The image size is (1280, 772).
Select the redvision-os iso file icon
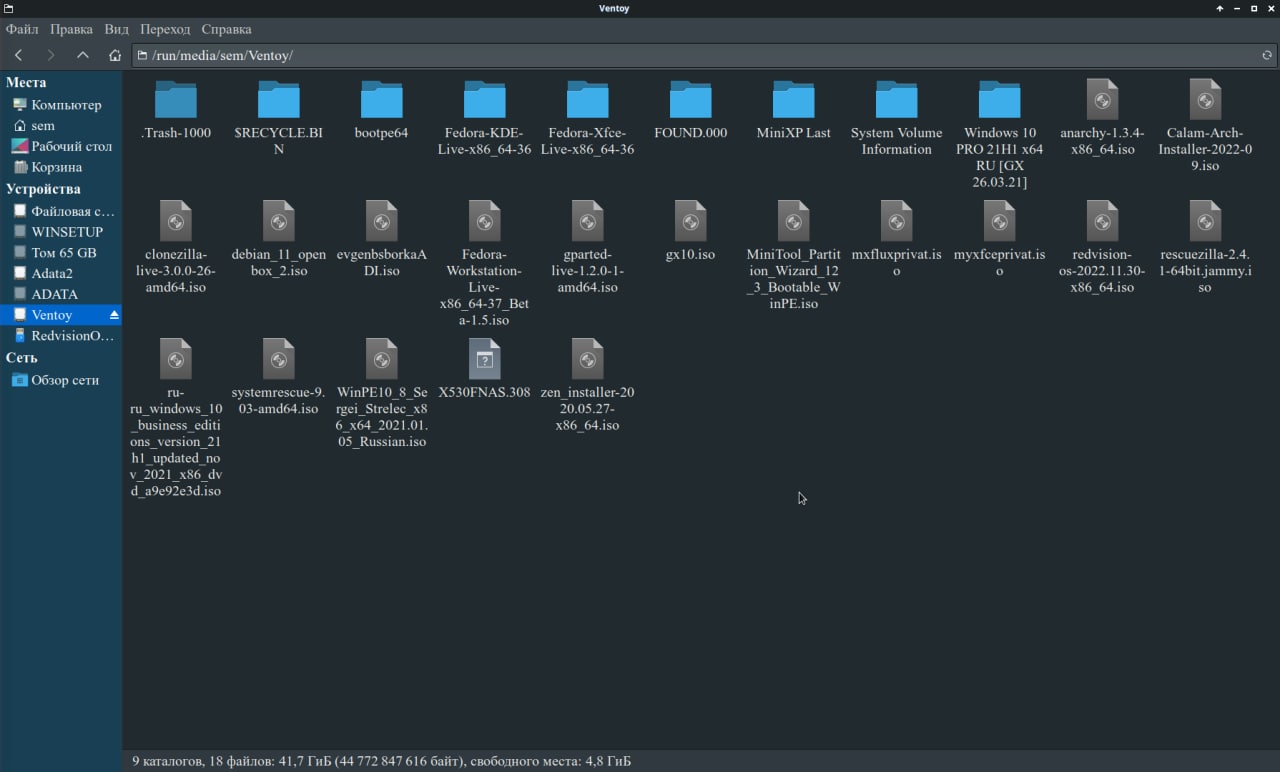pyautogui.click(x=1102, y=221)
